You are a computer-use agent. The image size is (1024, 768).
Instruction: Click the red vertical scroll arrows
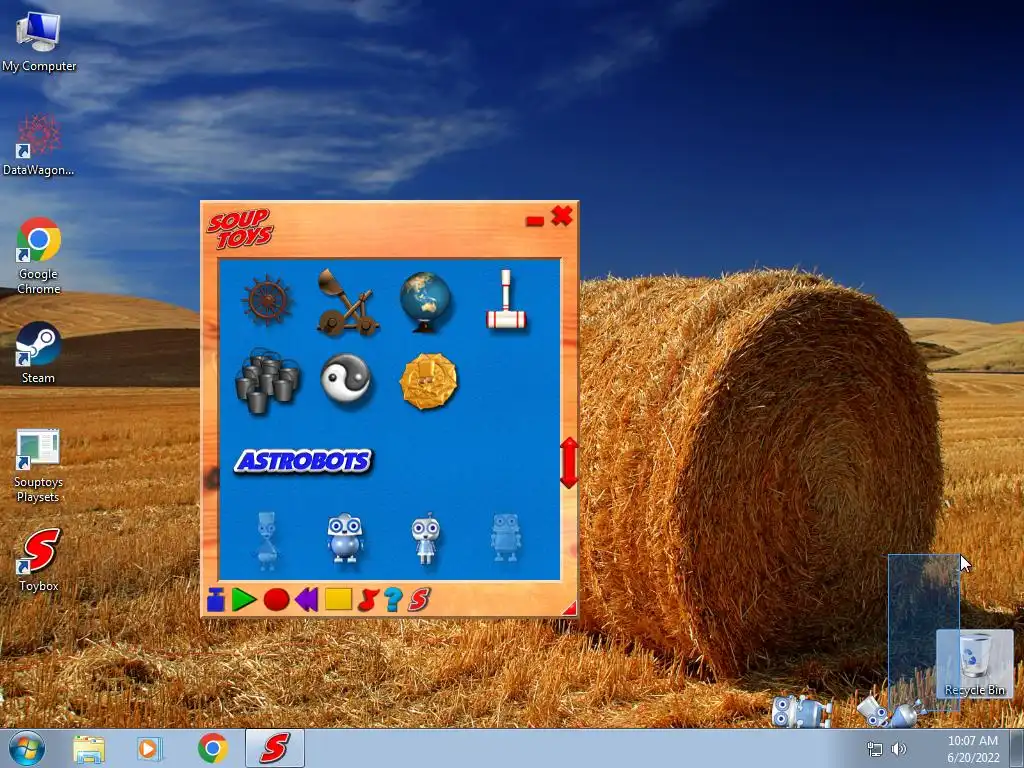[x=569, y=462]
